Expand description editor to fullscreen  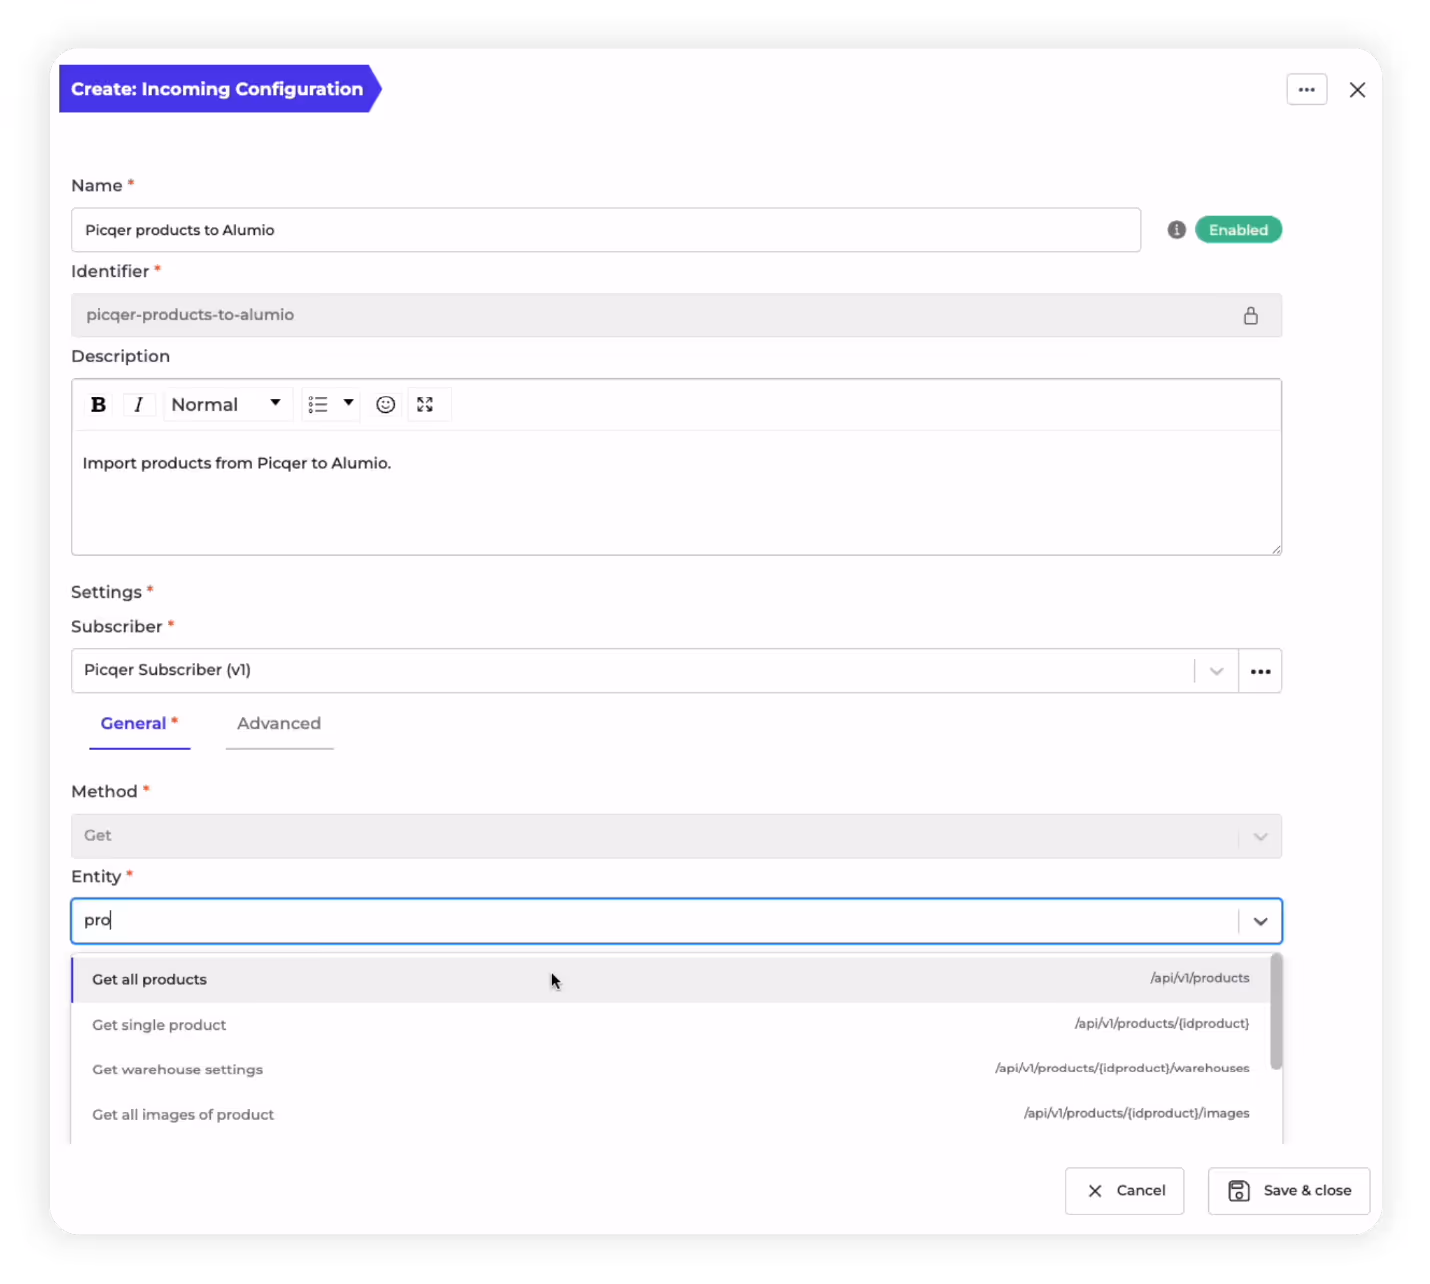425,405
